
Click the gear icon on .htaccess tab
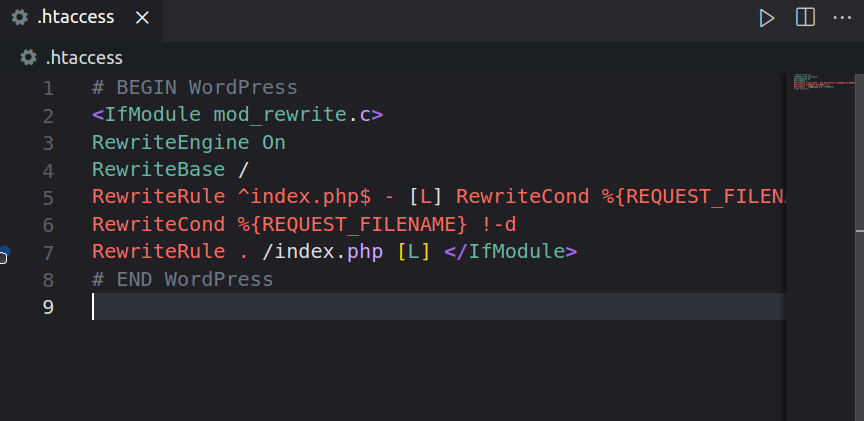point(19,18)
